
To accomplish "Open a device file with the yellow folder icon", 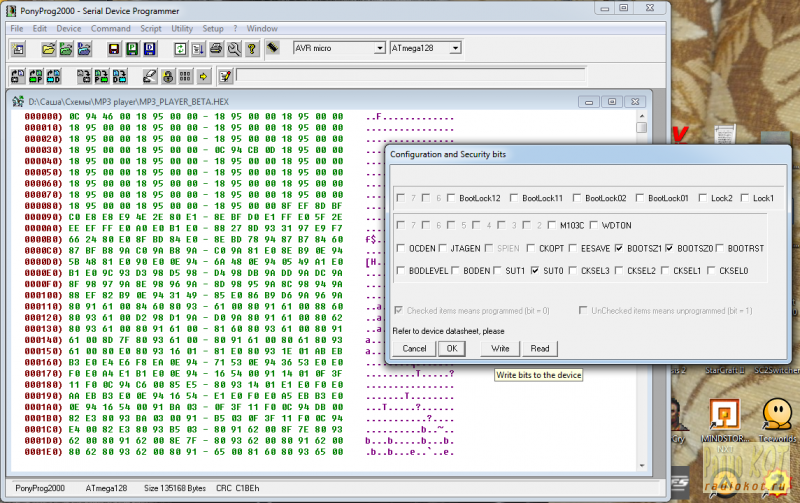I will 48,49.
